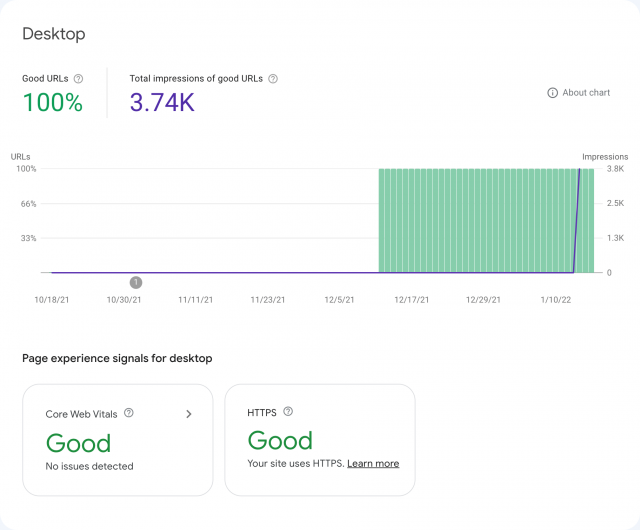Click the Desktop section heading
The image size is (640, 530).
54,34
